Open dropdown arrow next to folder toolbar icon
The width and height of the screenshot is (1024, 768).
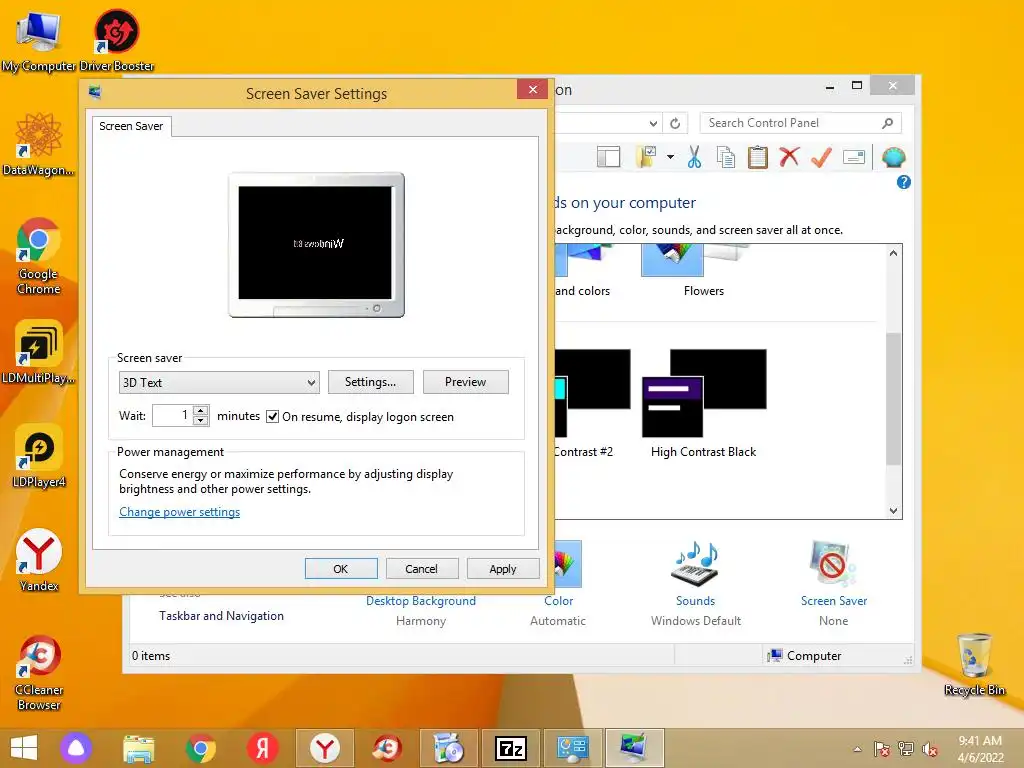tap(670, 157)
